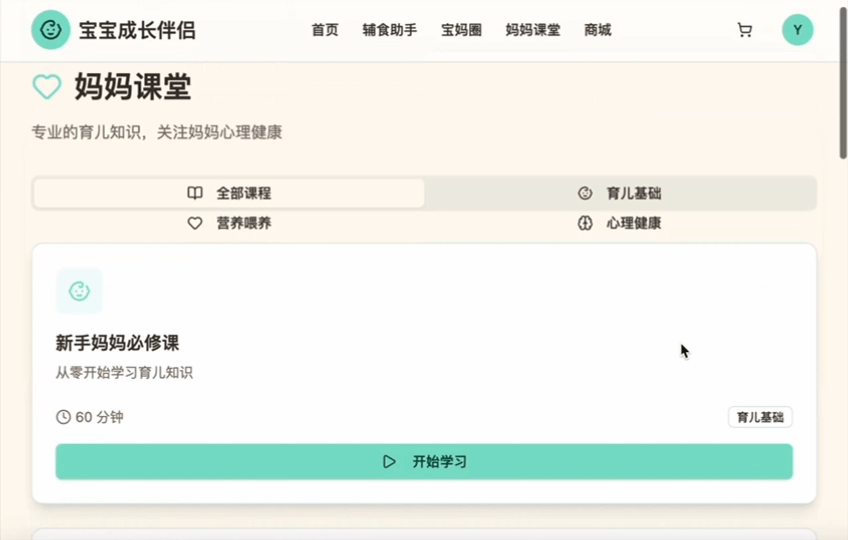Click the play icon in 开始学习 button
The width and height of the screenshot is (848, 540).
389,462
